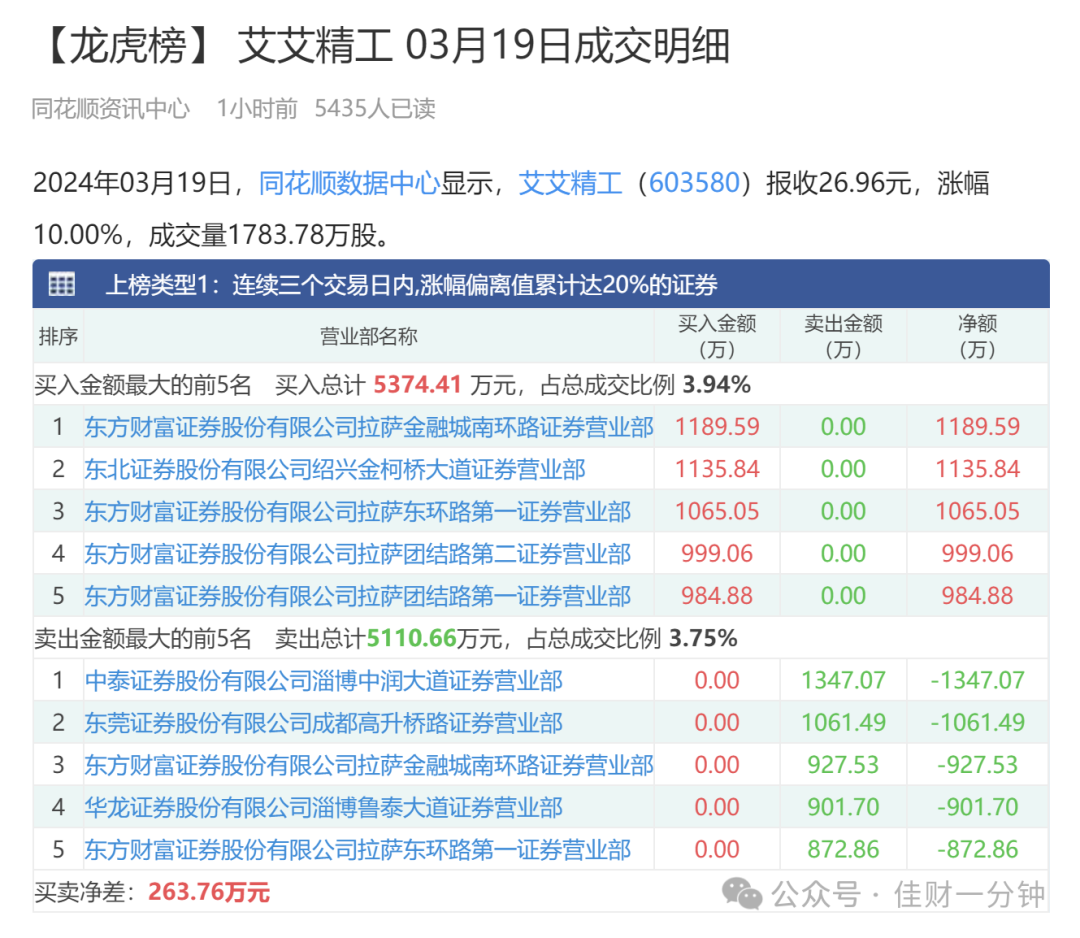Image resolution: width=1080 pixels, height=938 pixels.
Task: Click net amount 984.88 in 净额 column
Action: 977,596
